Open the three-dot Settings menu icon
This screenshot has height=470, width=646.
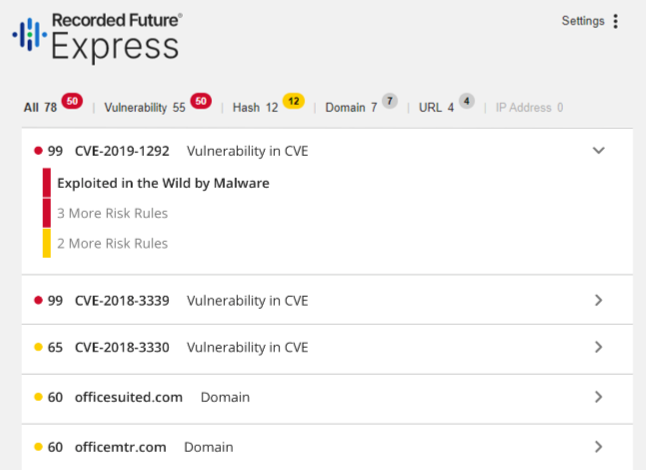click(x=616, y=21)
